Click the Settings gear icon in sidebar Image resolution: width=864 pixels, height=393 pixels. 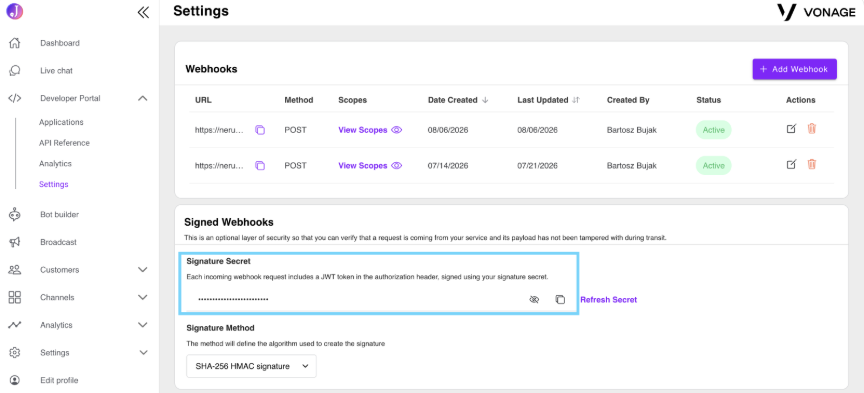point(15,352)
